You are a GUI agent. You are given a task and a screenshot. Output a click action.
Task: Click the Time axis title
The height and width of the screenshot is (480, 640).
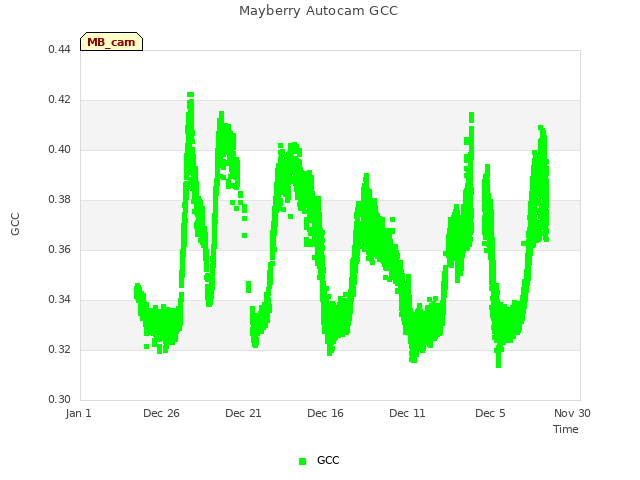(566, 429)
